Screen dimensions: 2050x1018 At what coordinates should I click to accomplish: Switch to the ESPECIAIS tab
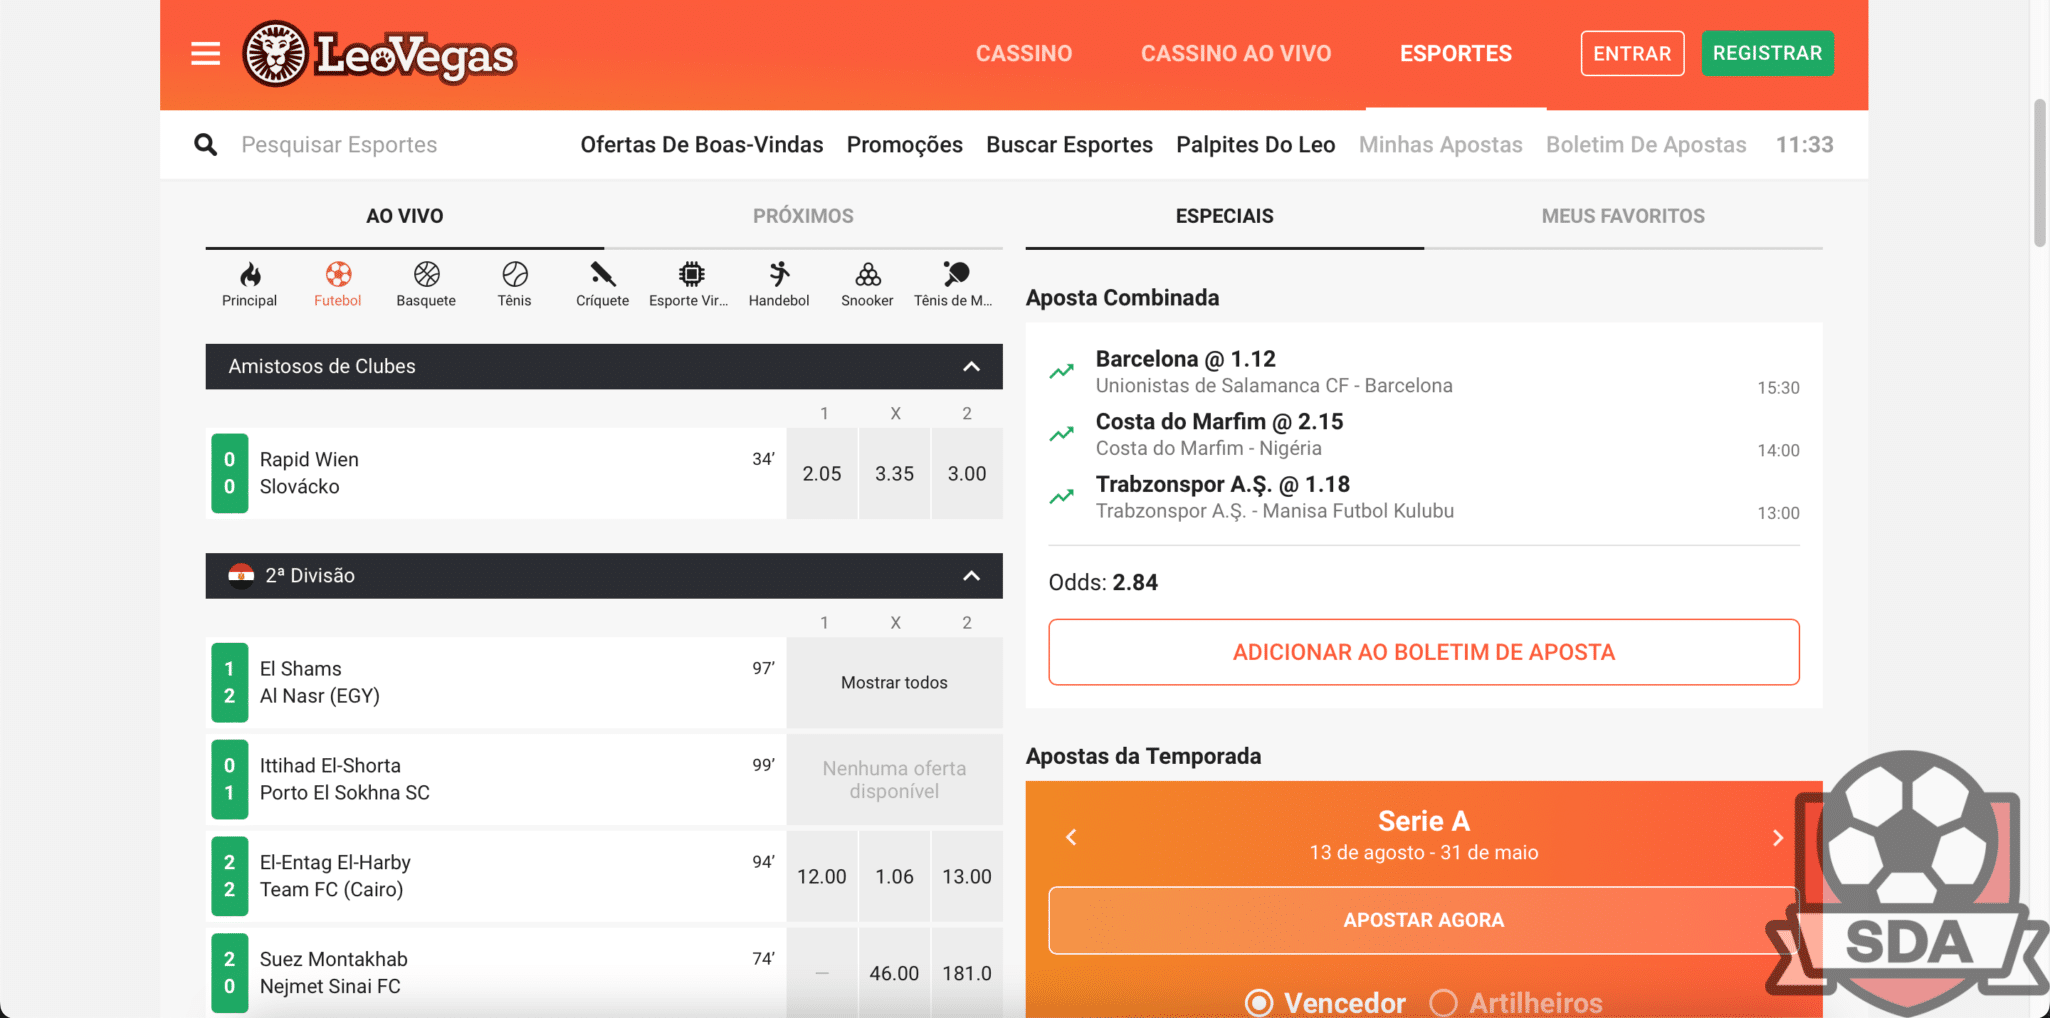(1224, 216)
